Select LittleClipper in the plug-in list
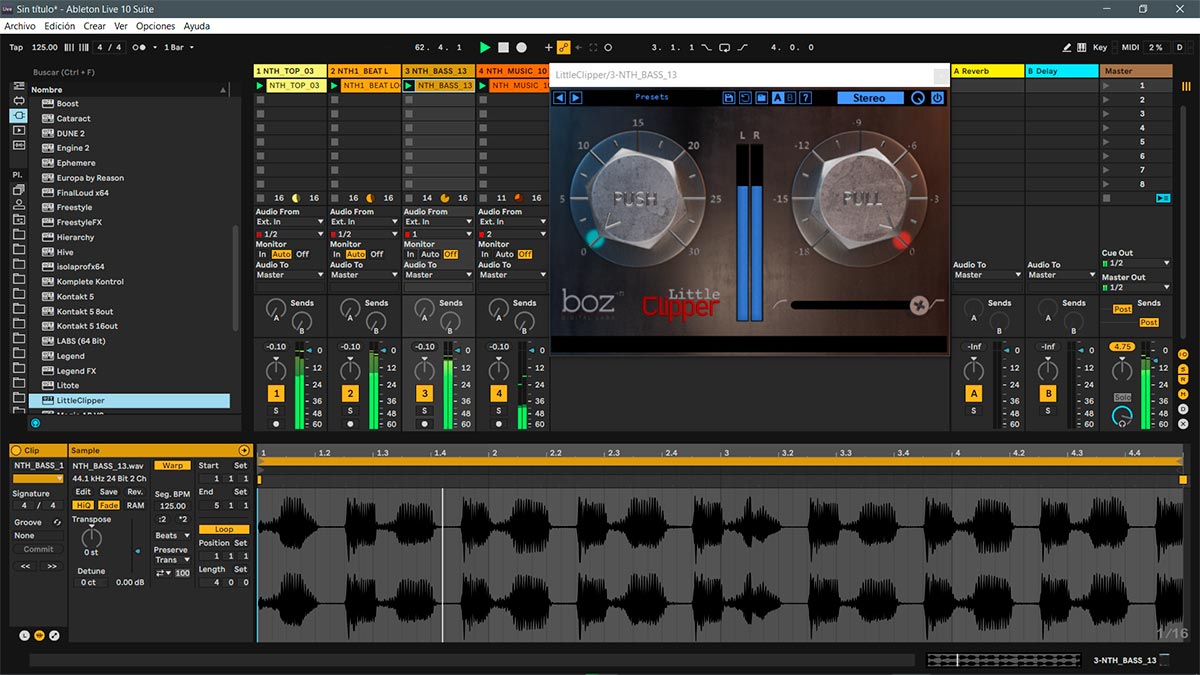Image resolution: width=1200 pixels, height=675 pixels. (x=130, y=400)
